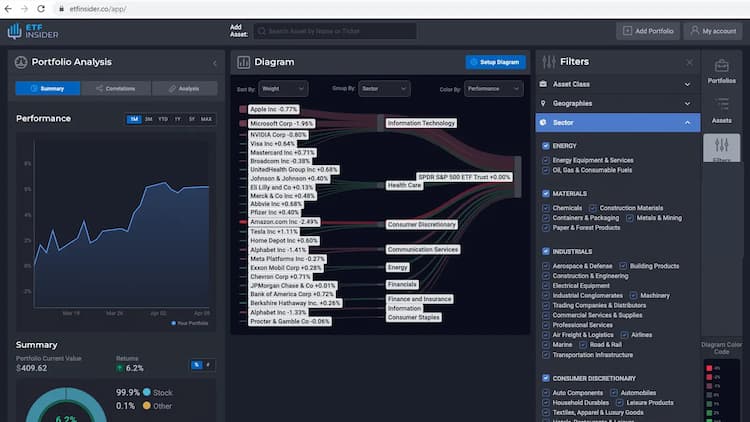This screenshot has height=422, width=750.
Task: Click the Geographies pin icon
Action: [x=543, y=103]
